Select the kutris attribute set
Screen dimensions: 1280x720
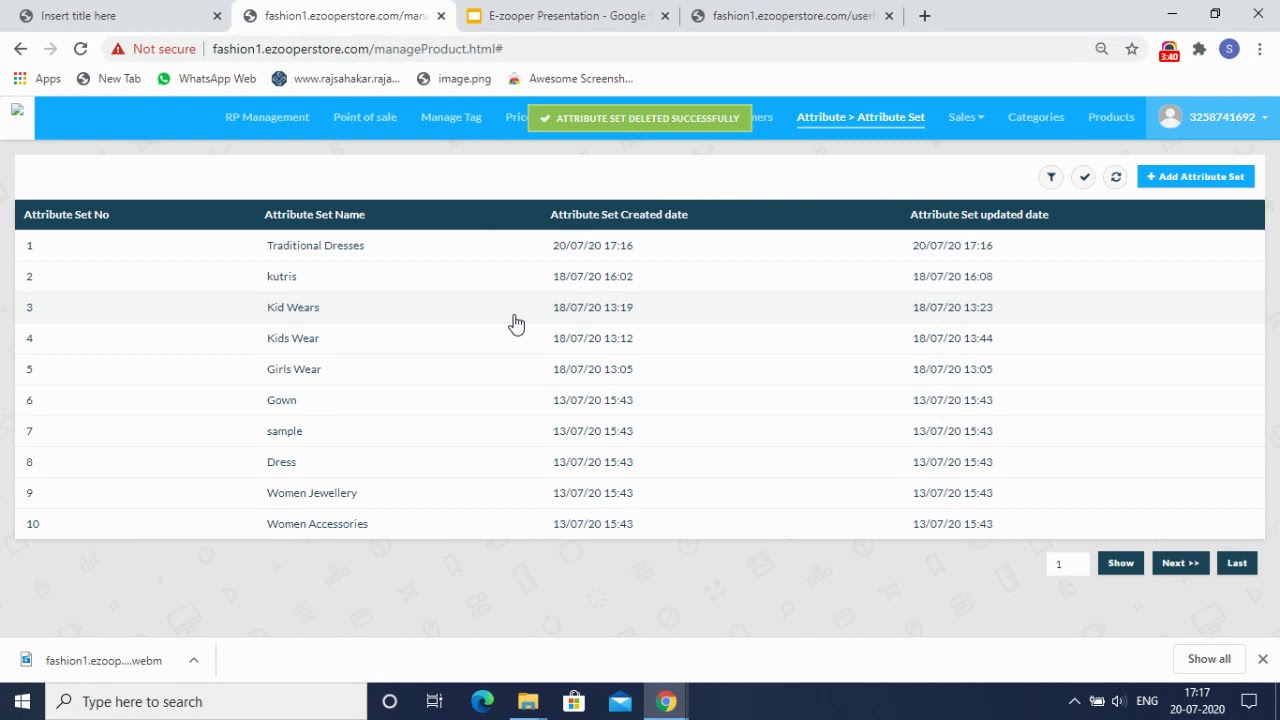pos(640,276)
